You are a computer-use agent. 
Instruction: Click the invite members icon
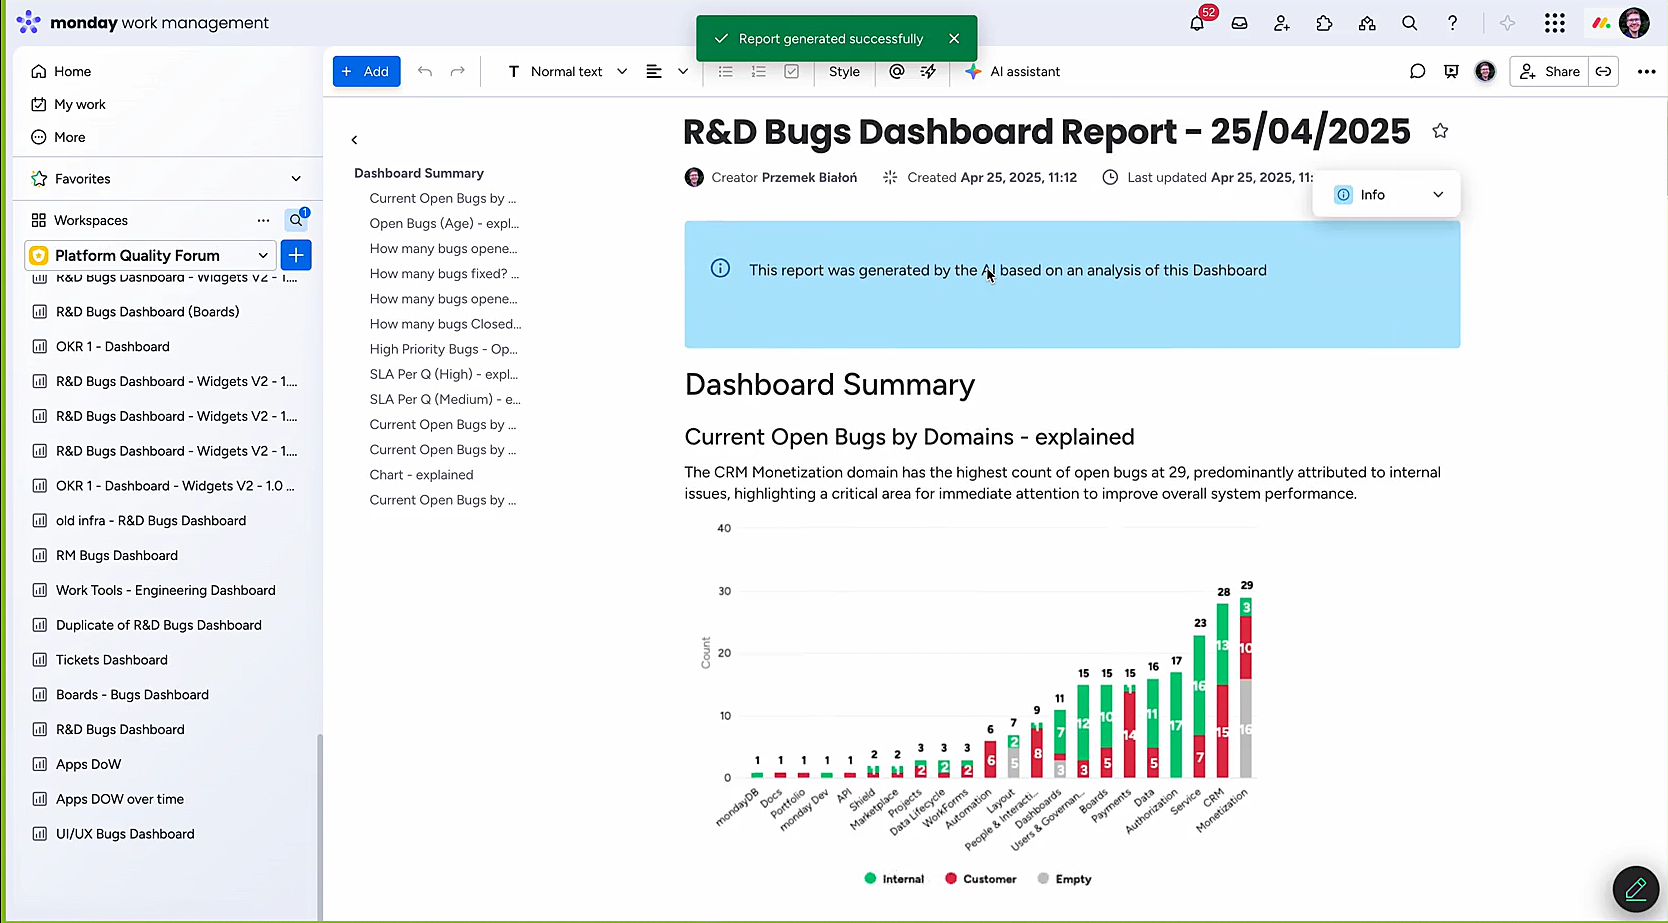point(1282,23)
